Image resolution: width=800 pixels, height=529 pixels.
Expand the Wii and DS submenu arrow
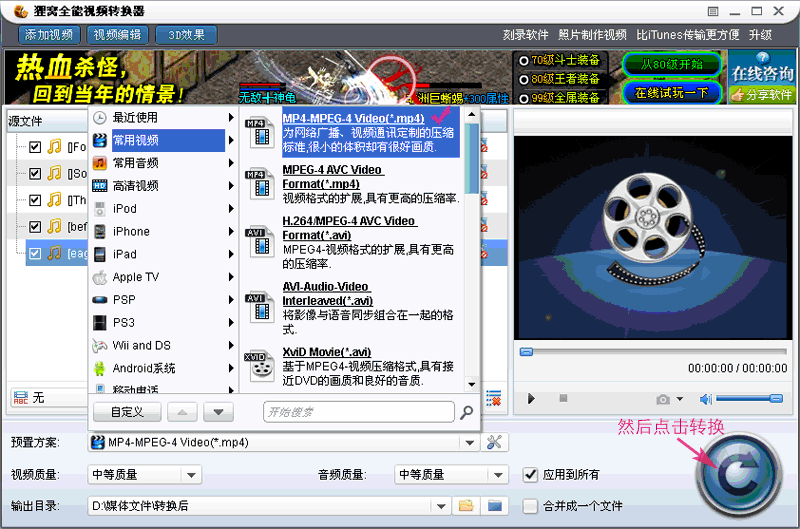pos(231,345)
